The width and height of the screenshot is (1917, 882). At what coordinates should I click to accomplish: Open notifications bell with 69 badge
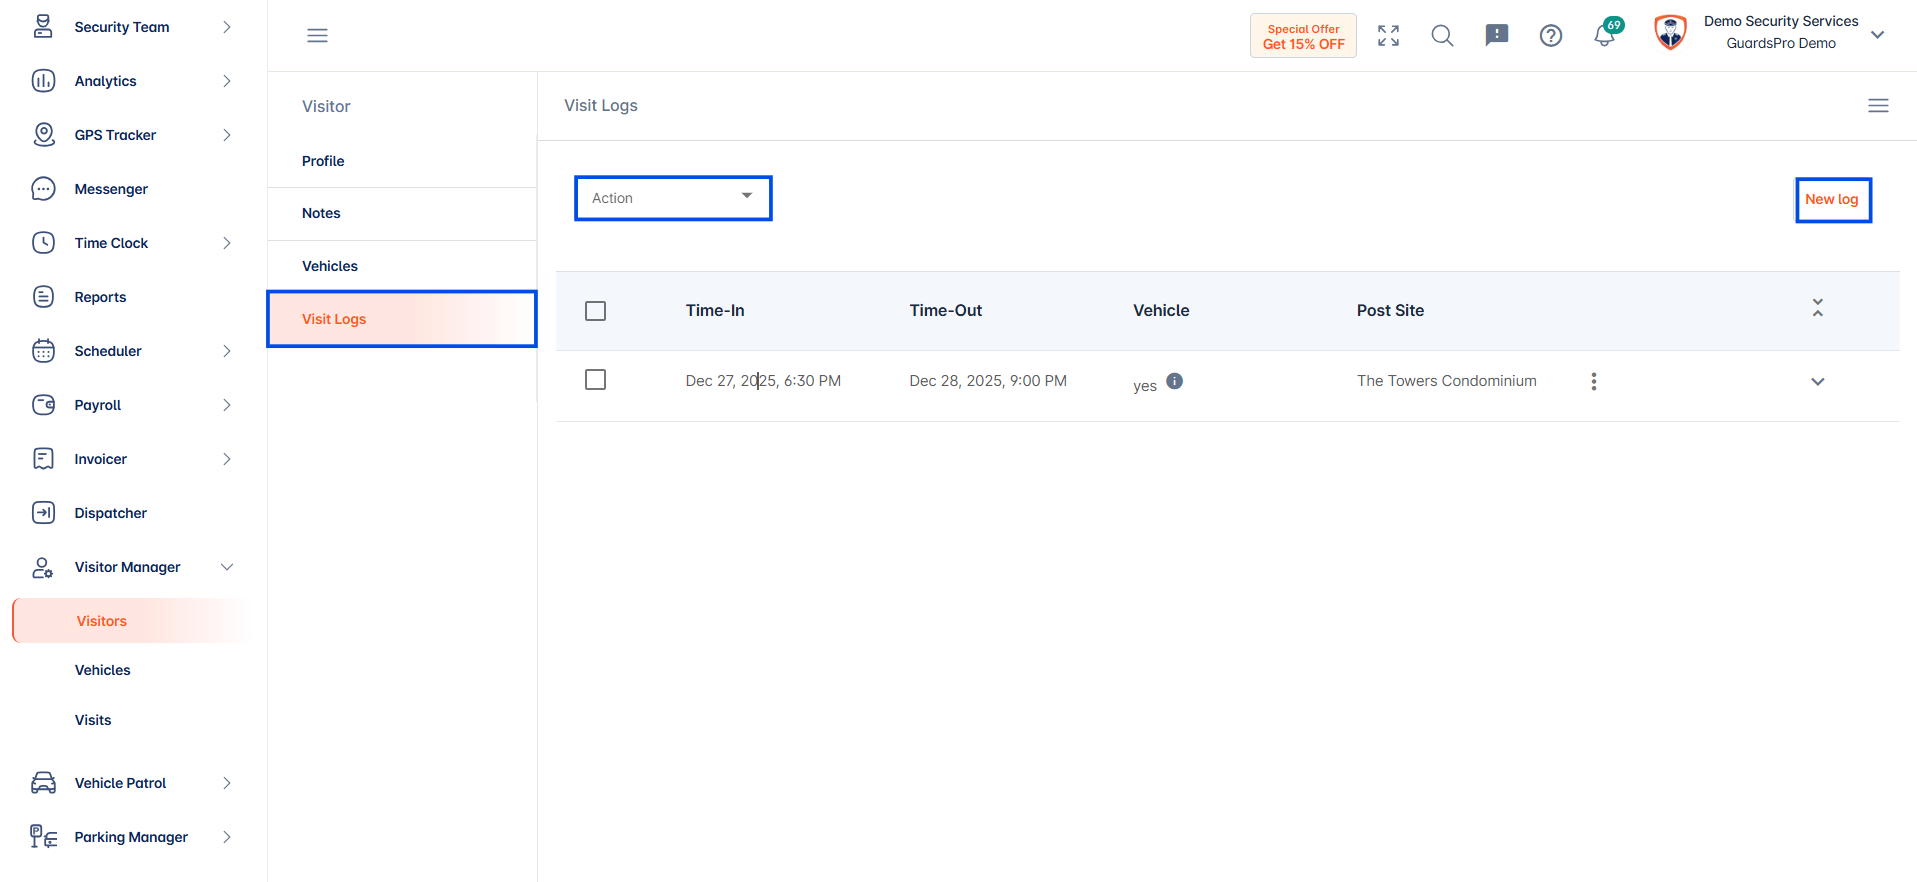[1606, 34]
